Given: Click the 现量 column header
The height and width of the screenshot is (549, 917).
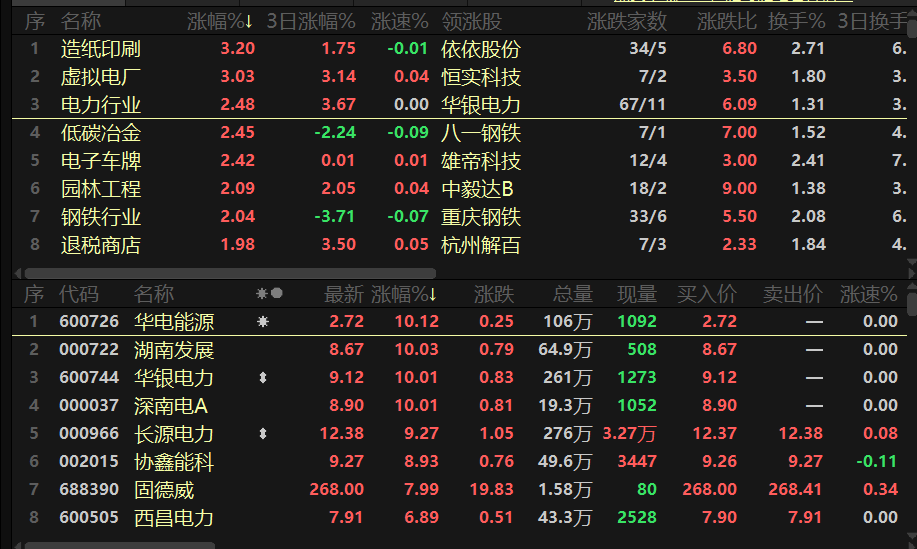Looking at the screenshot, I should click(637, 294).
